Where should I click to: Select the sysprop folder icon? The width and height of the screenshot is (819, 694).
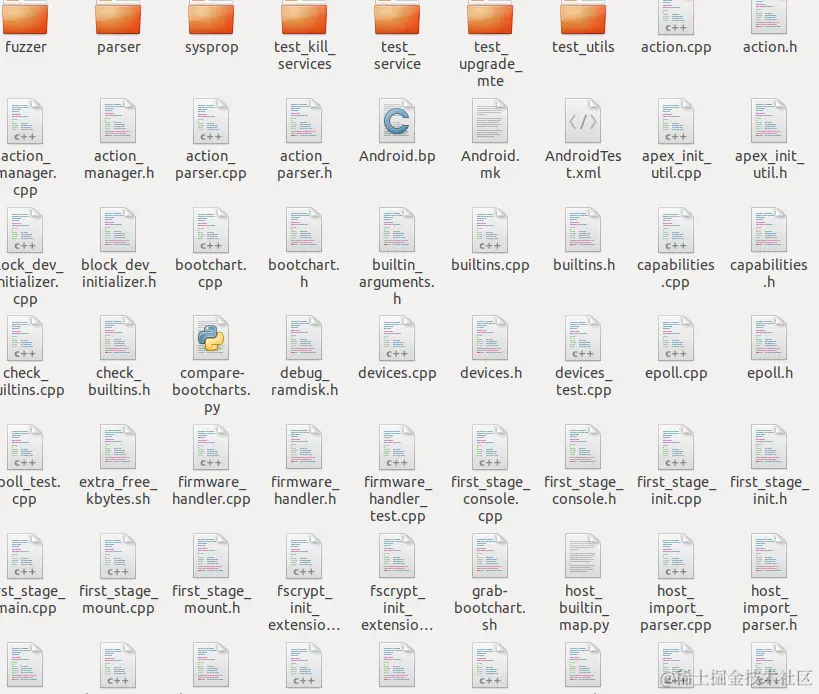(211, 17)
